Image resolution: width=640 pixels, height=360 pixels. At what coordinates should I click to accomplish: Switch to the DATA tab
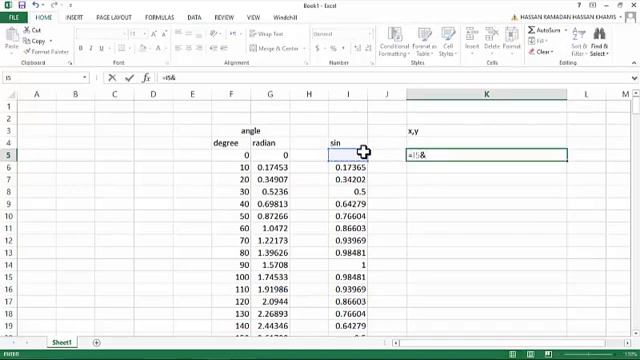coord(194,18)
